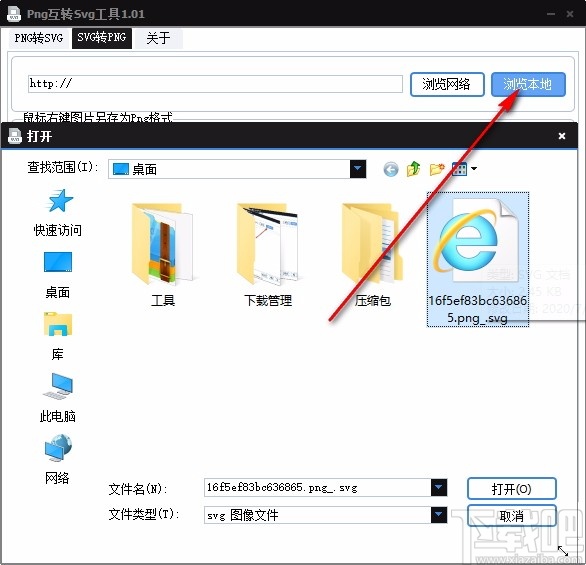The image size is (586, 565).
Task: Click the 桌面 location combo box
Action: tap(237, 169)
